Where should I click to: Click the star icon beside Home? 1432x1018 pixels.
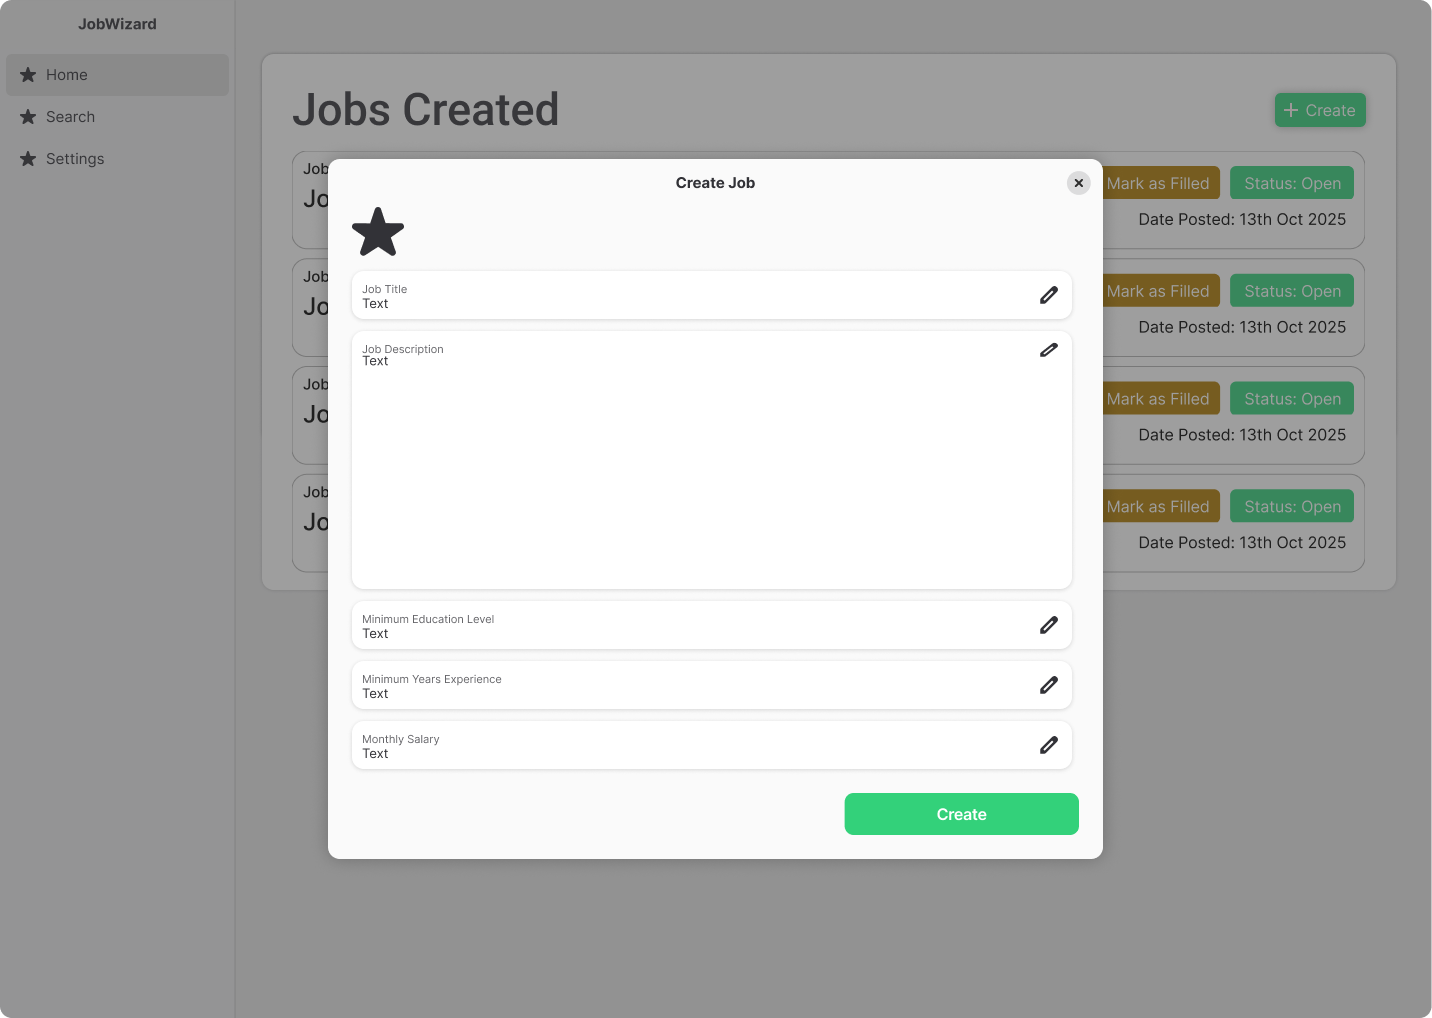(28, 75)
